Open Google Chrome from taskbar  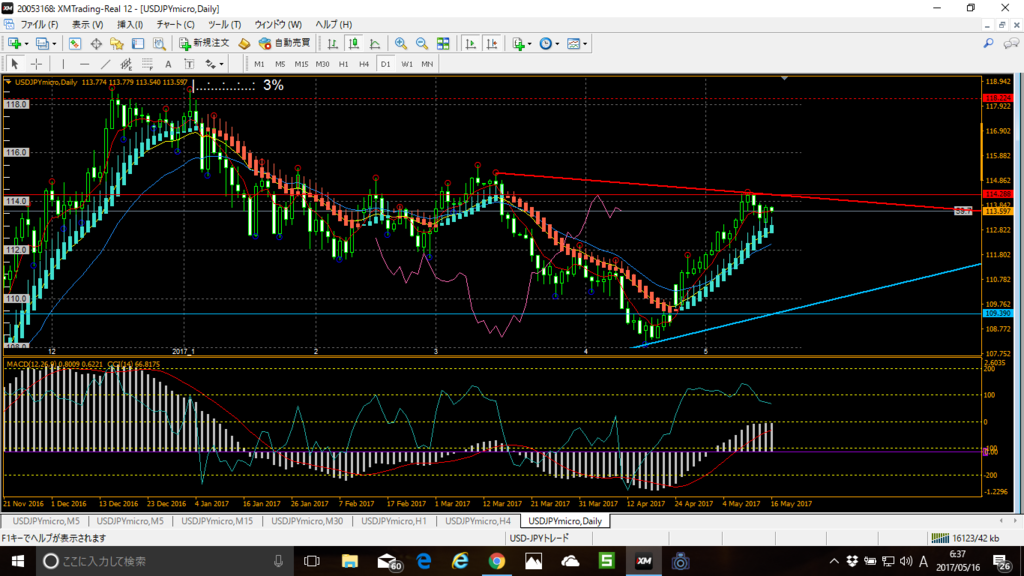point(497,562)
